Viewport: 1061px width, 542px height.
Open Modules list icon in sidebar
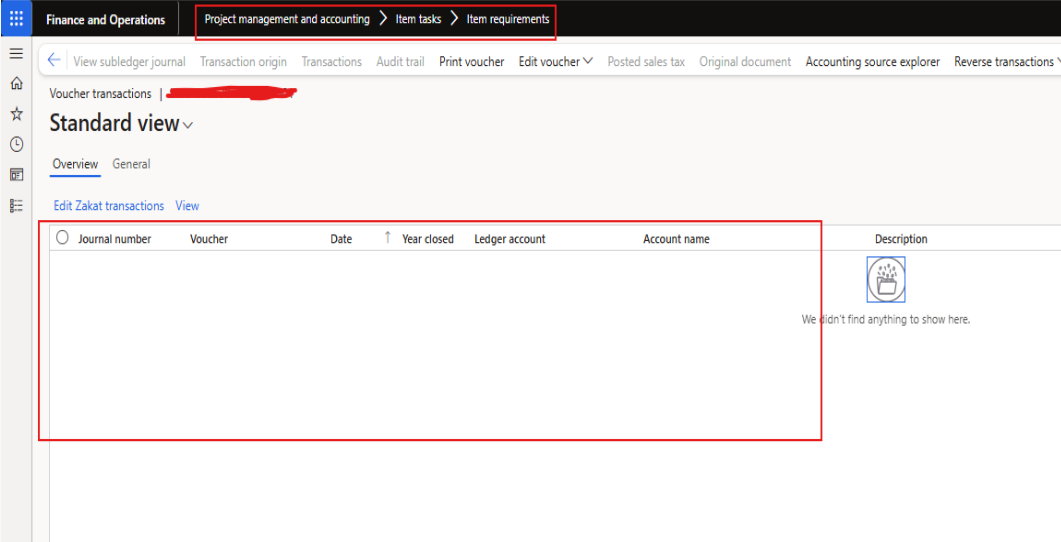pyautogui.click(x=16, y=205)
